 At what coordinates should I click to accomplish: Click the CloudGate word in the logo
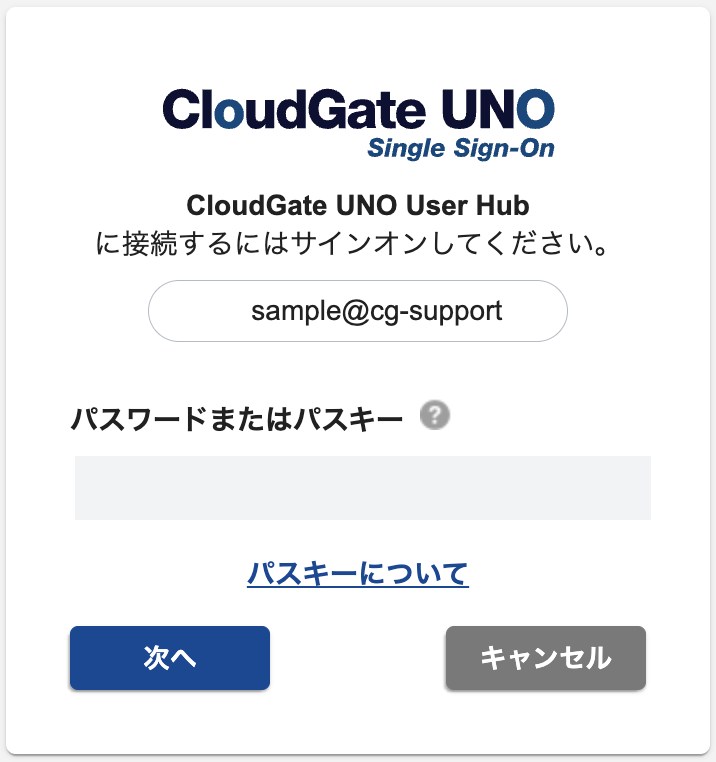(294, 109)
